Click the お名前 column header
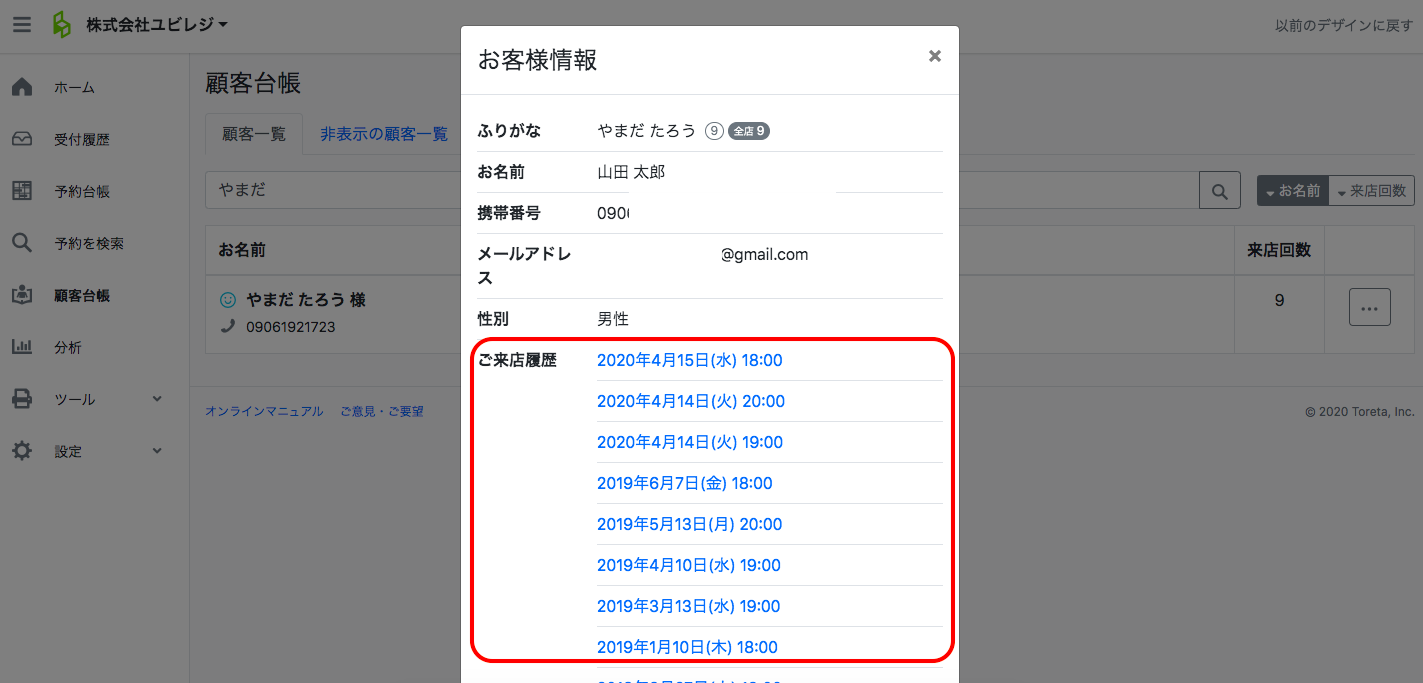This screenshot has height=683, width=1423. (x=242, y=250)
